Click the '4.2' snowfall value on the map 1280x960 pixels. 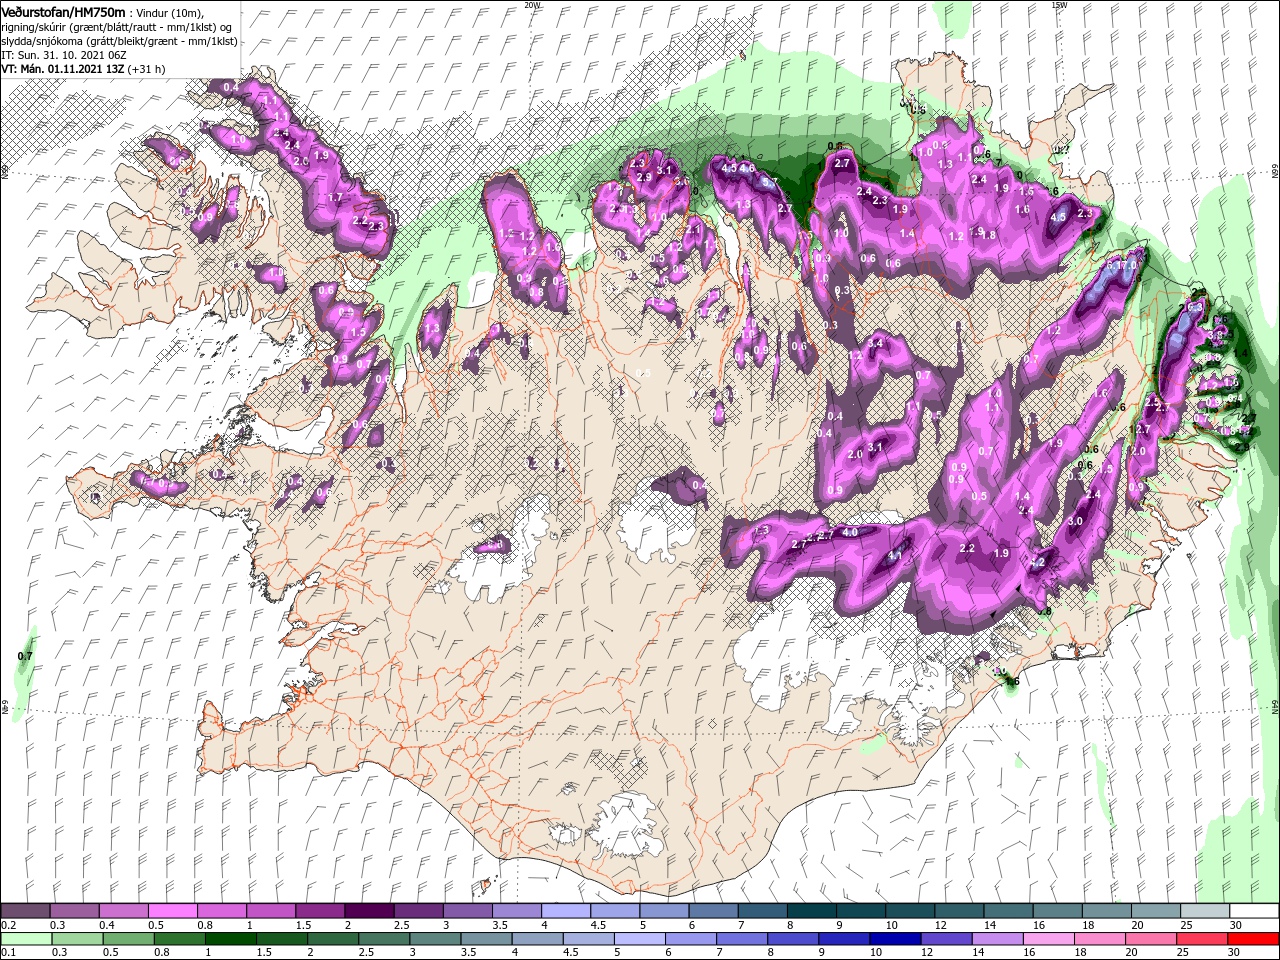coord(1037,562)
